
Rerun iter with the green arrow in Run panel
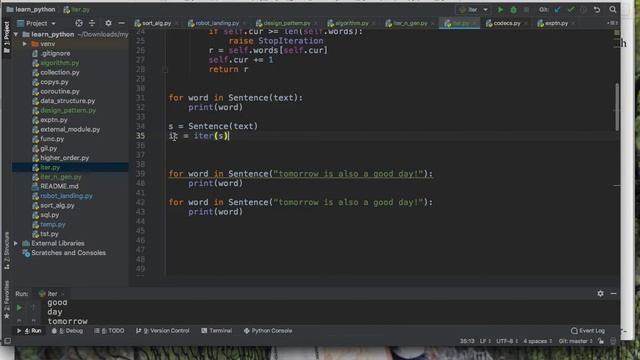[x=19, y=307]
